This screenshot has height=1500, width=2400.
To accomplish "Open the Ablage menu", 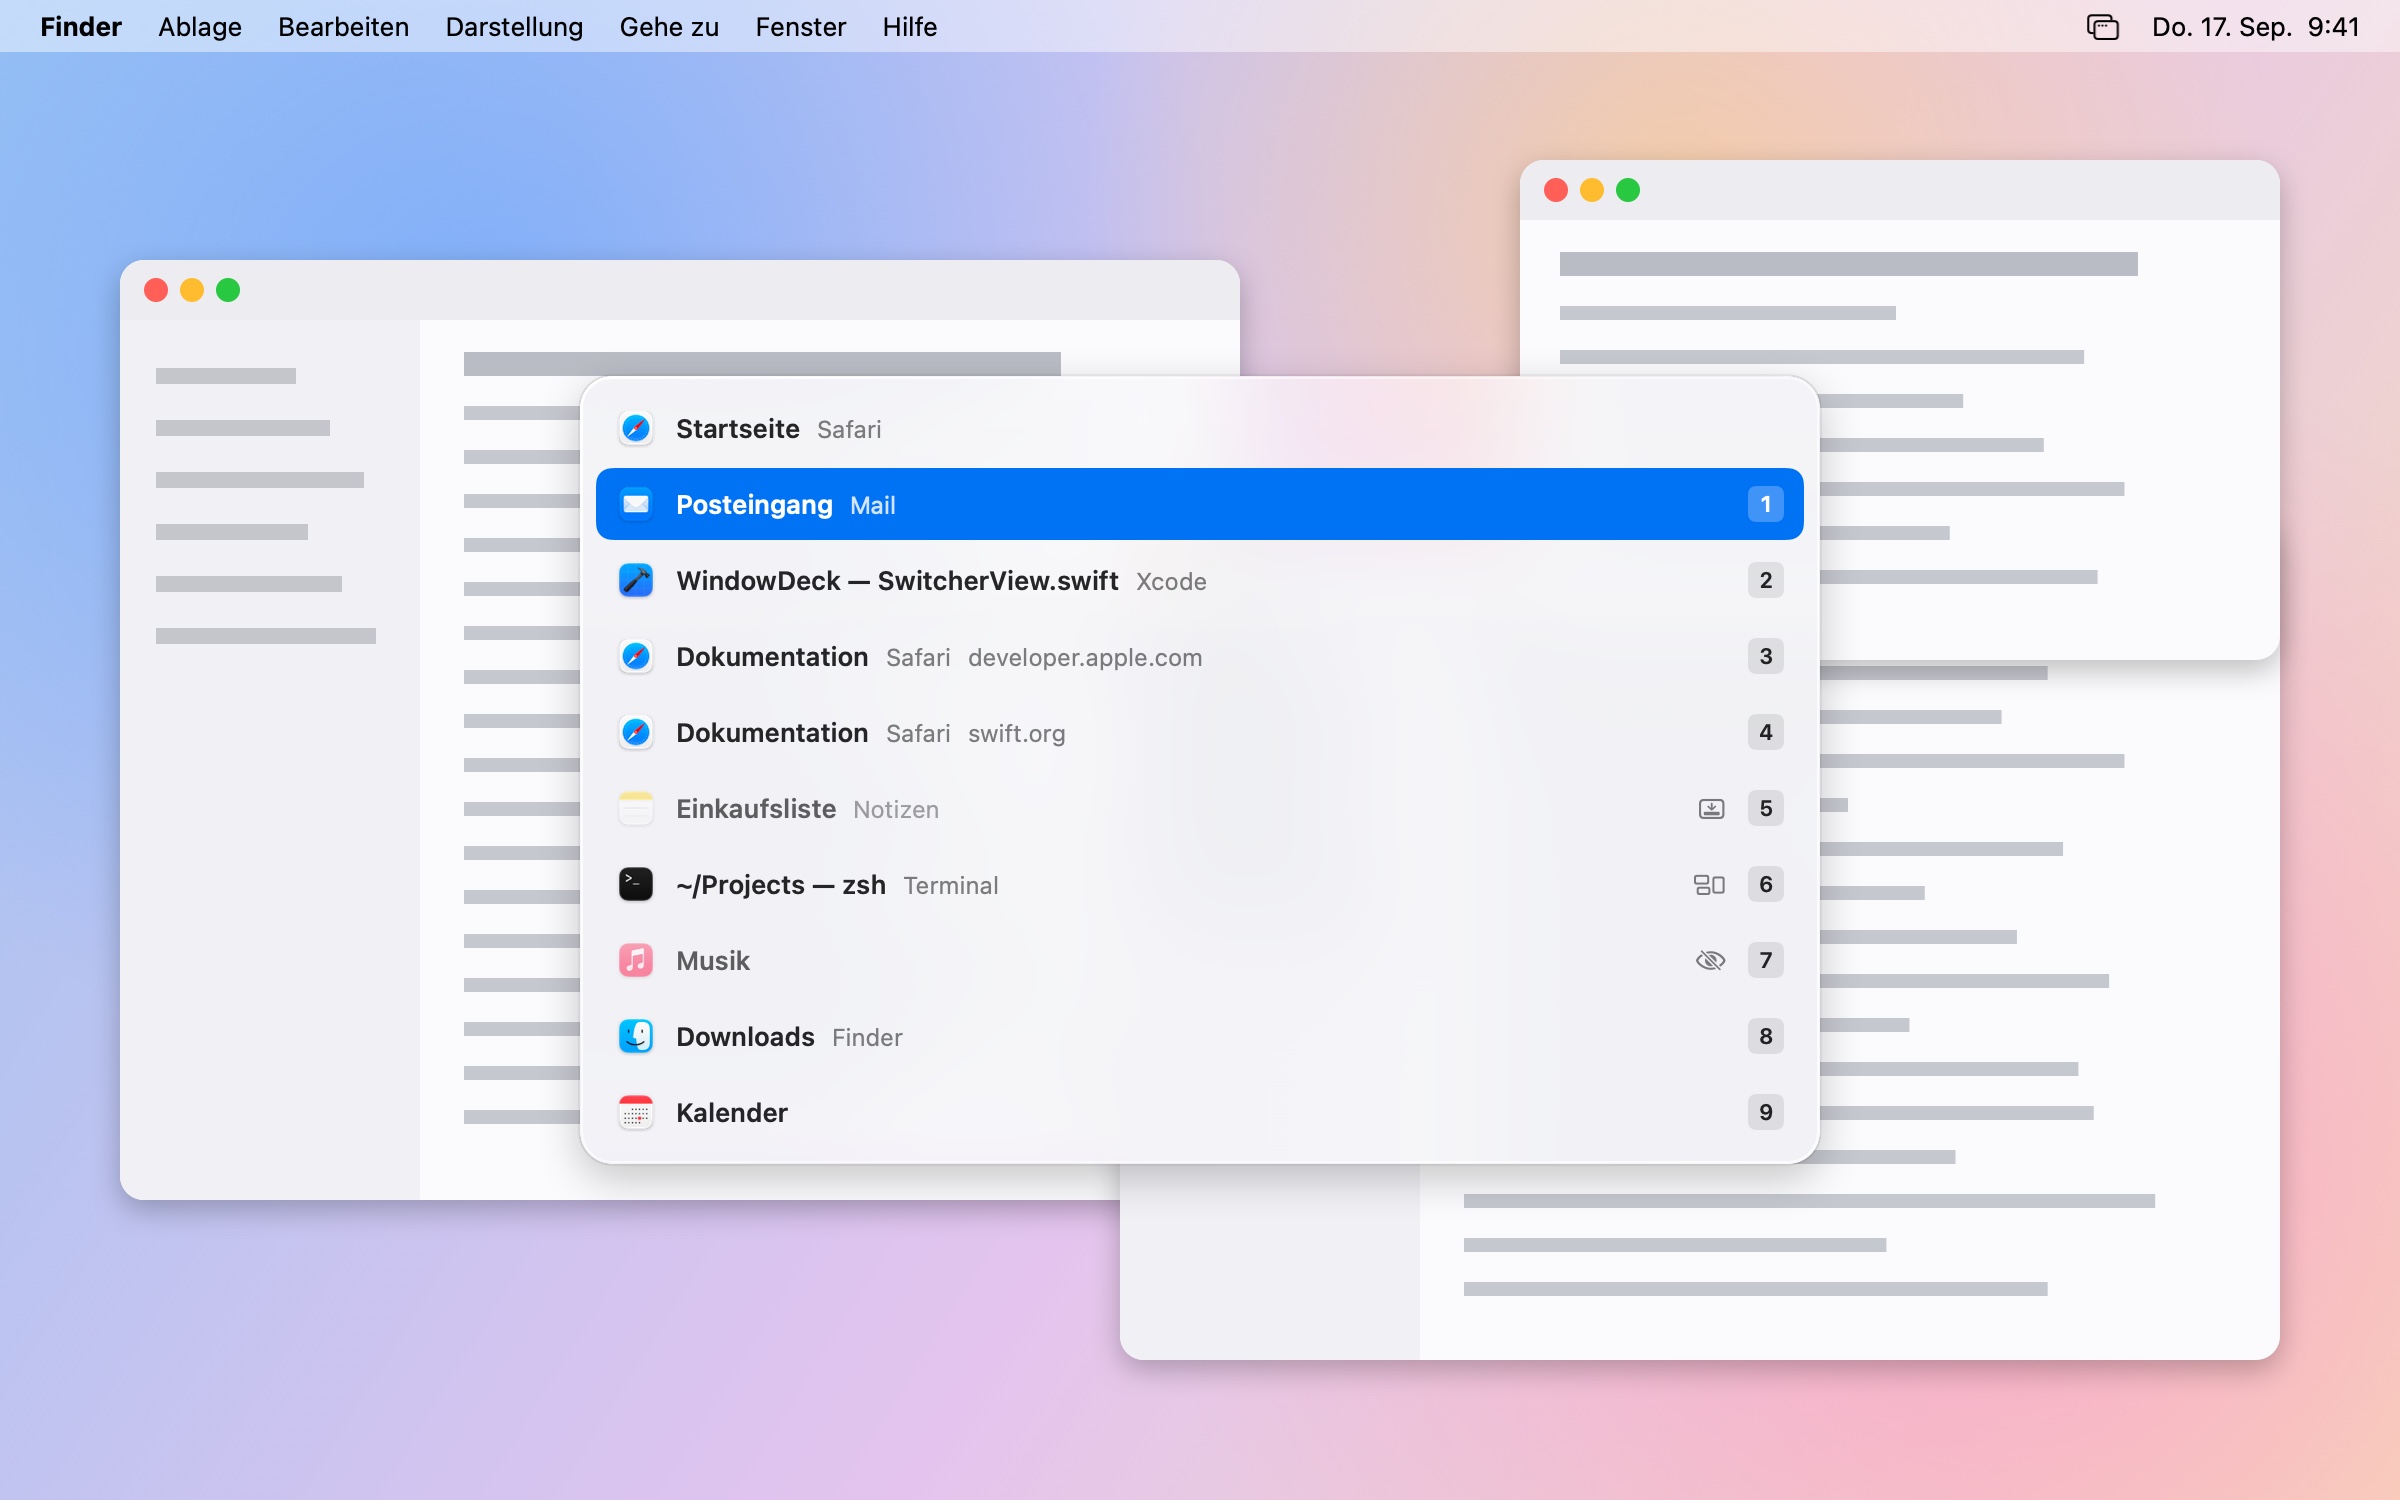I will click(x=200, y=27).
